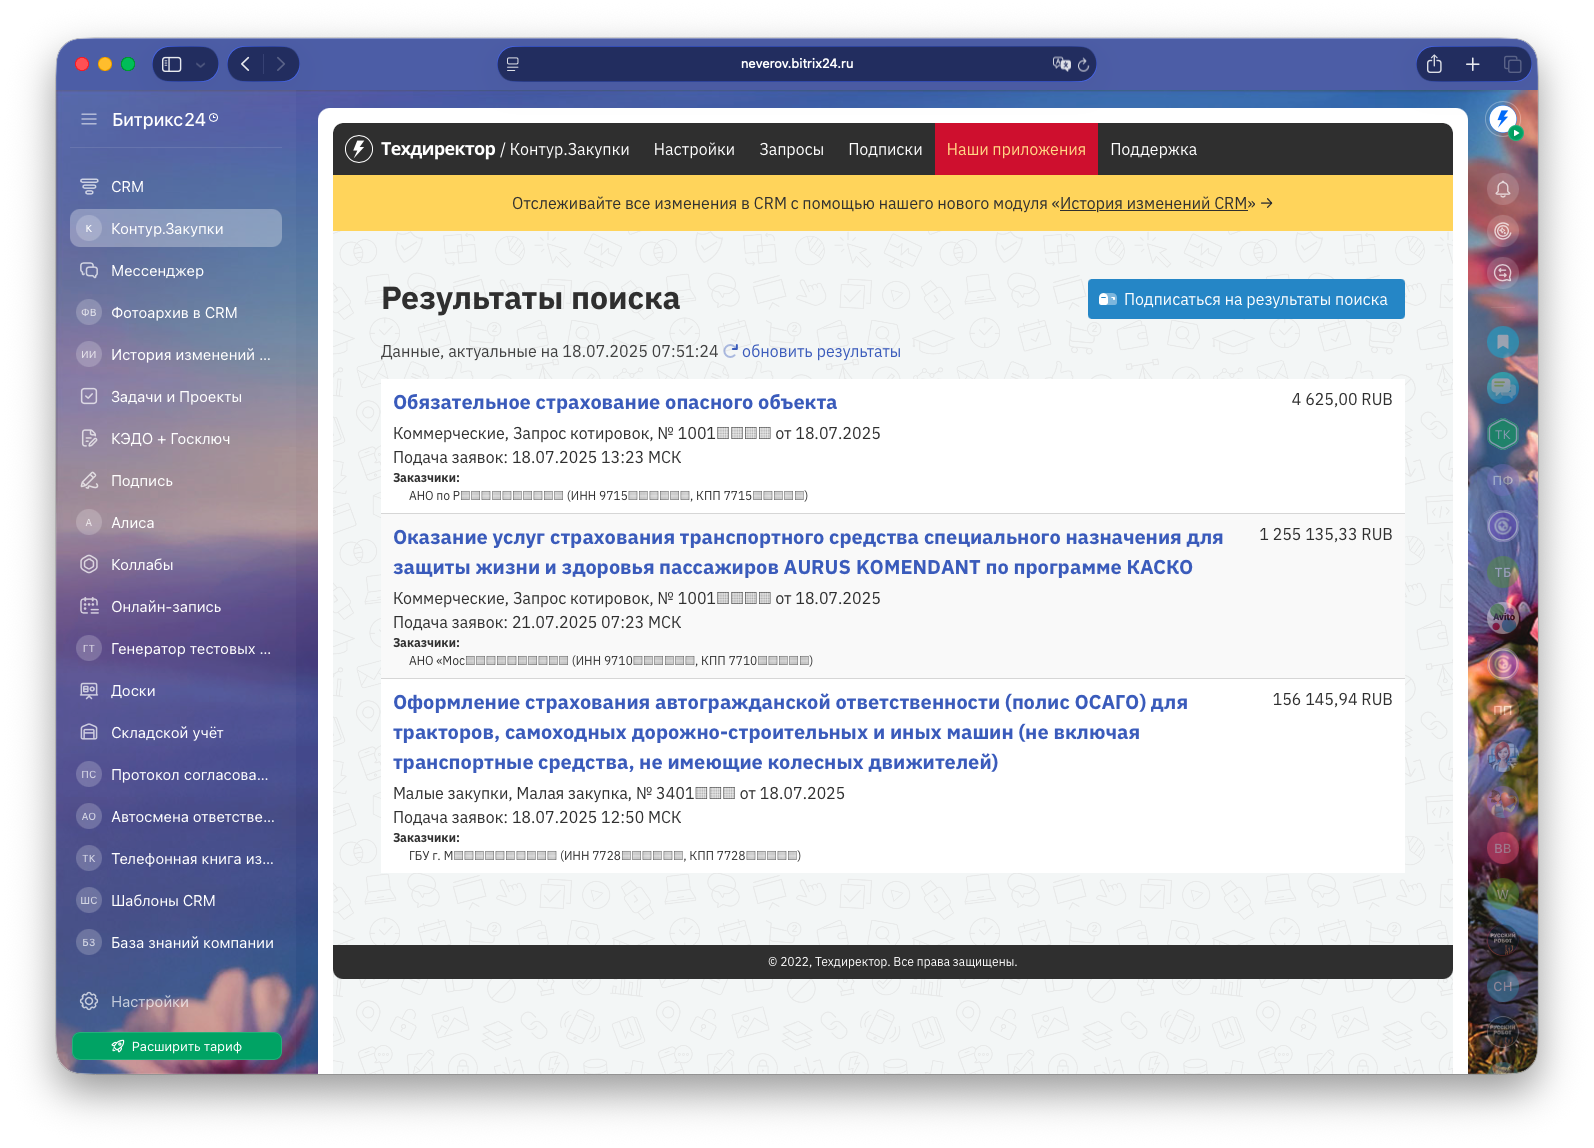Open the полис ОСАГО tender link
Image resolution: width=1594 pixels, height=1148 pixels.
click(790, 732)
